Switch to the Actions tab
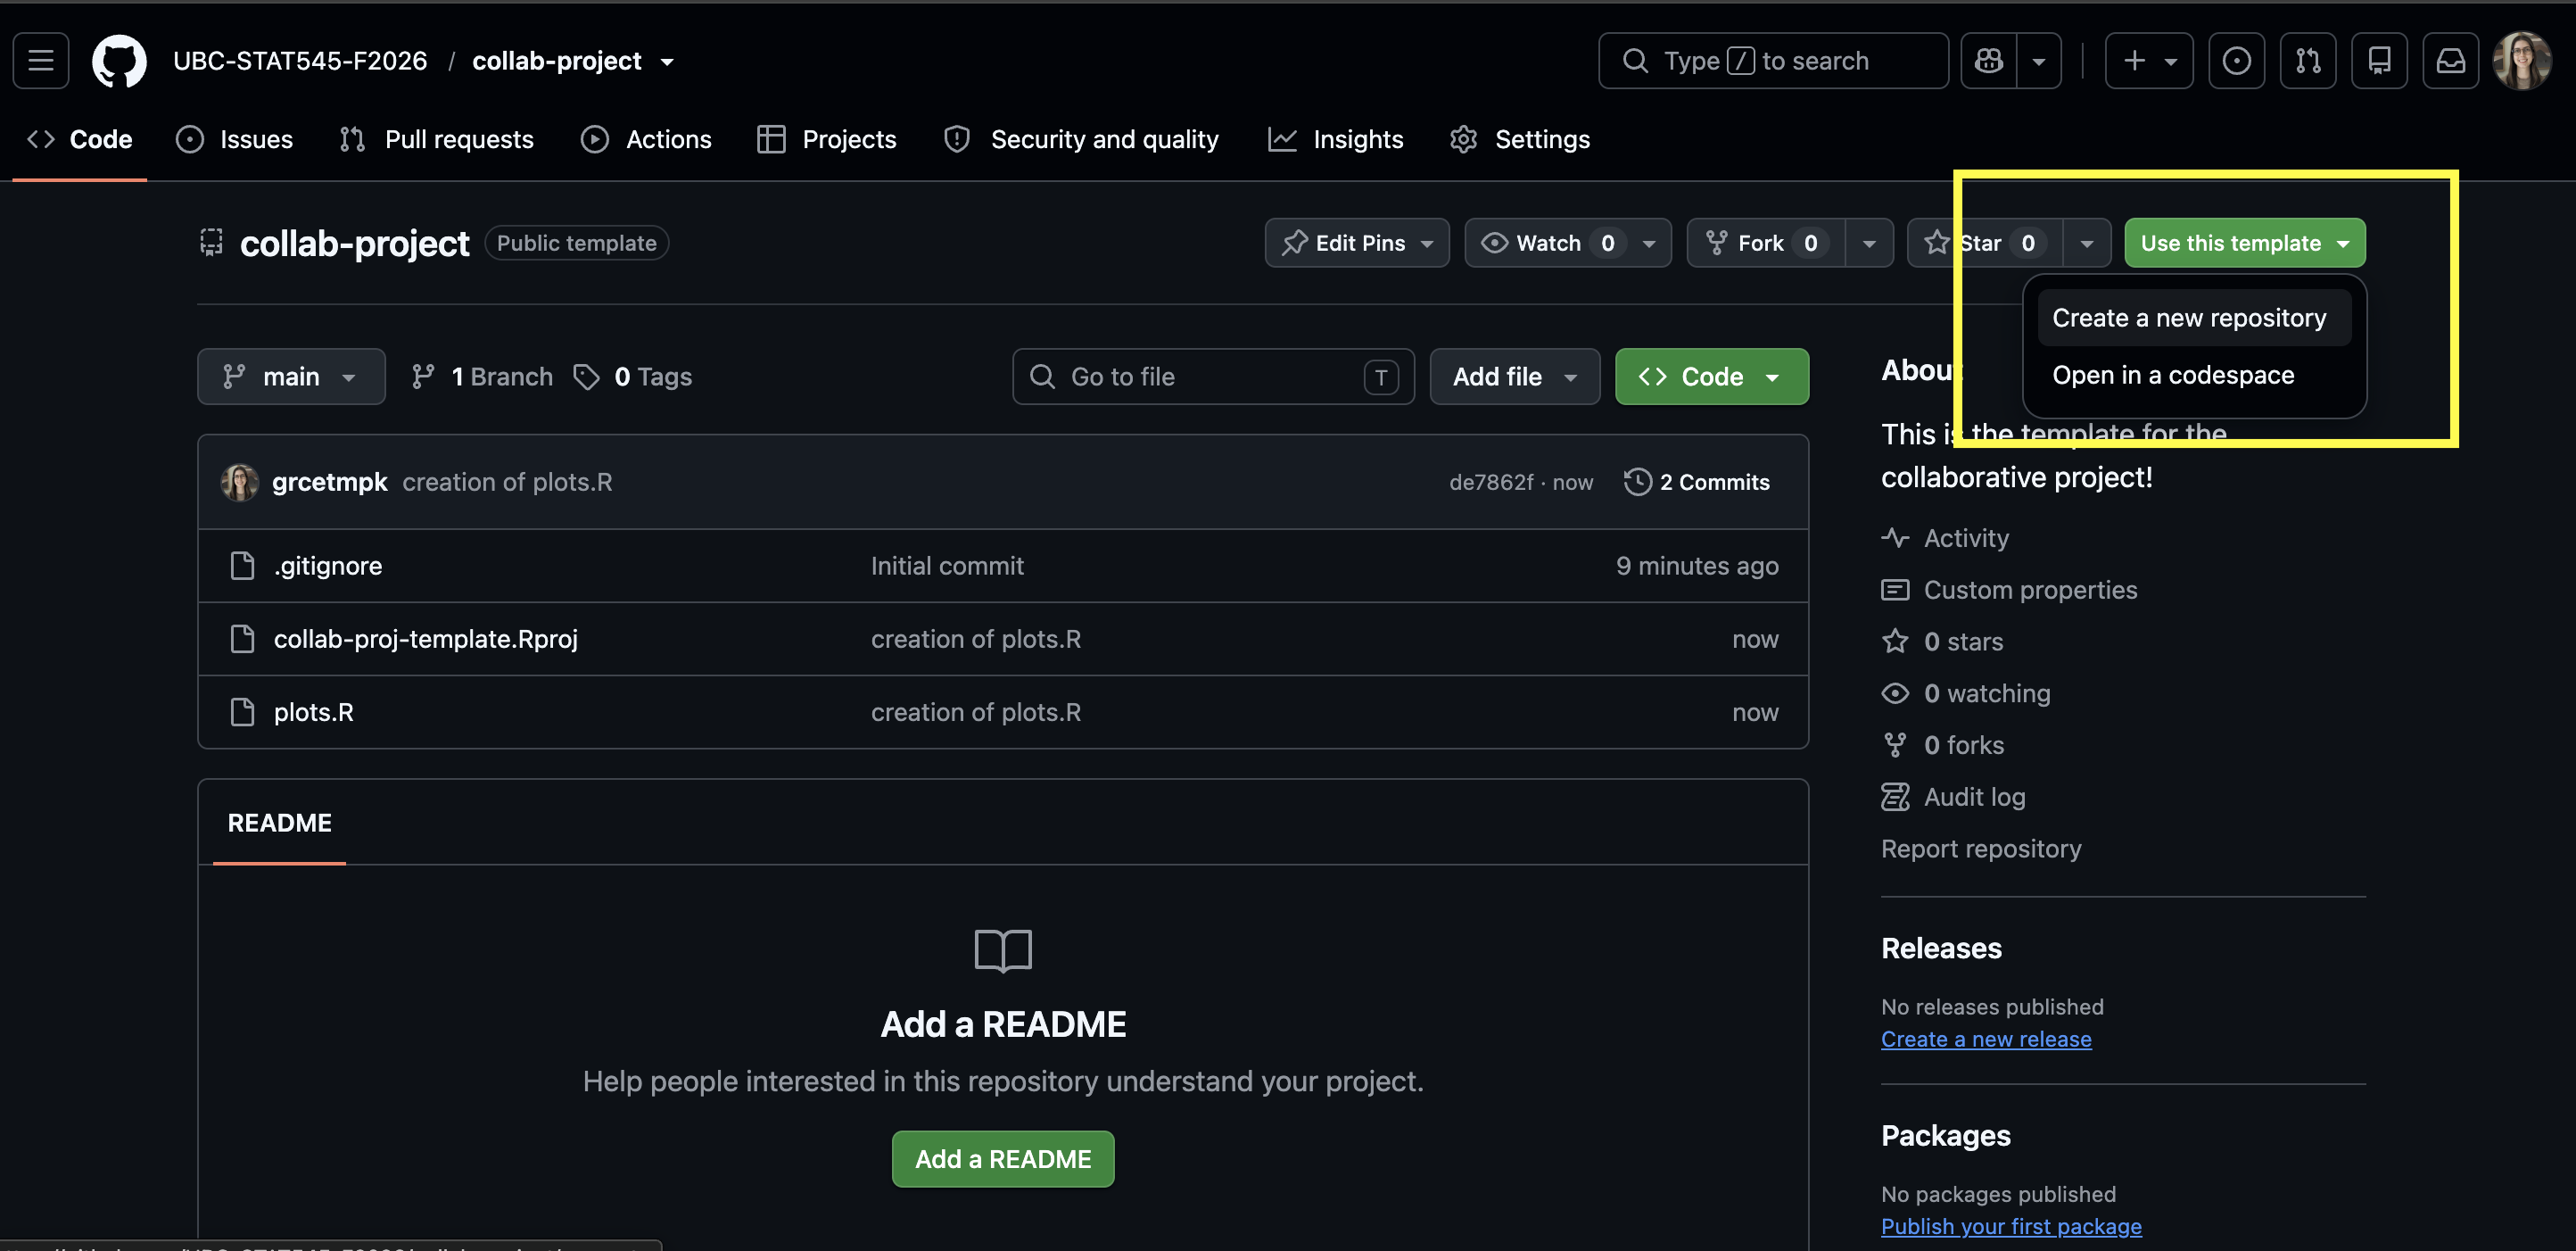The height and width of the screenshot is (1251, 2576). click(646, 139)
